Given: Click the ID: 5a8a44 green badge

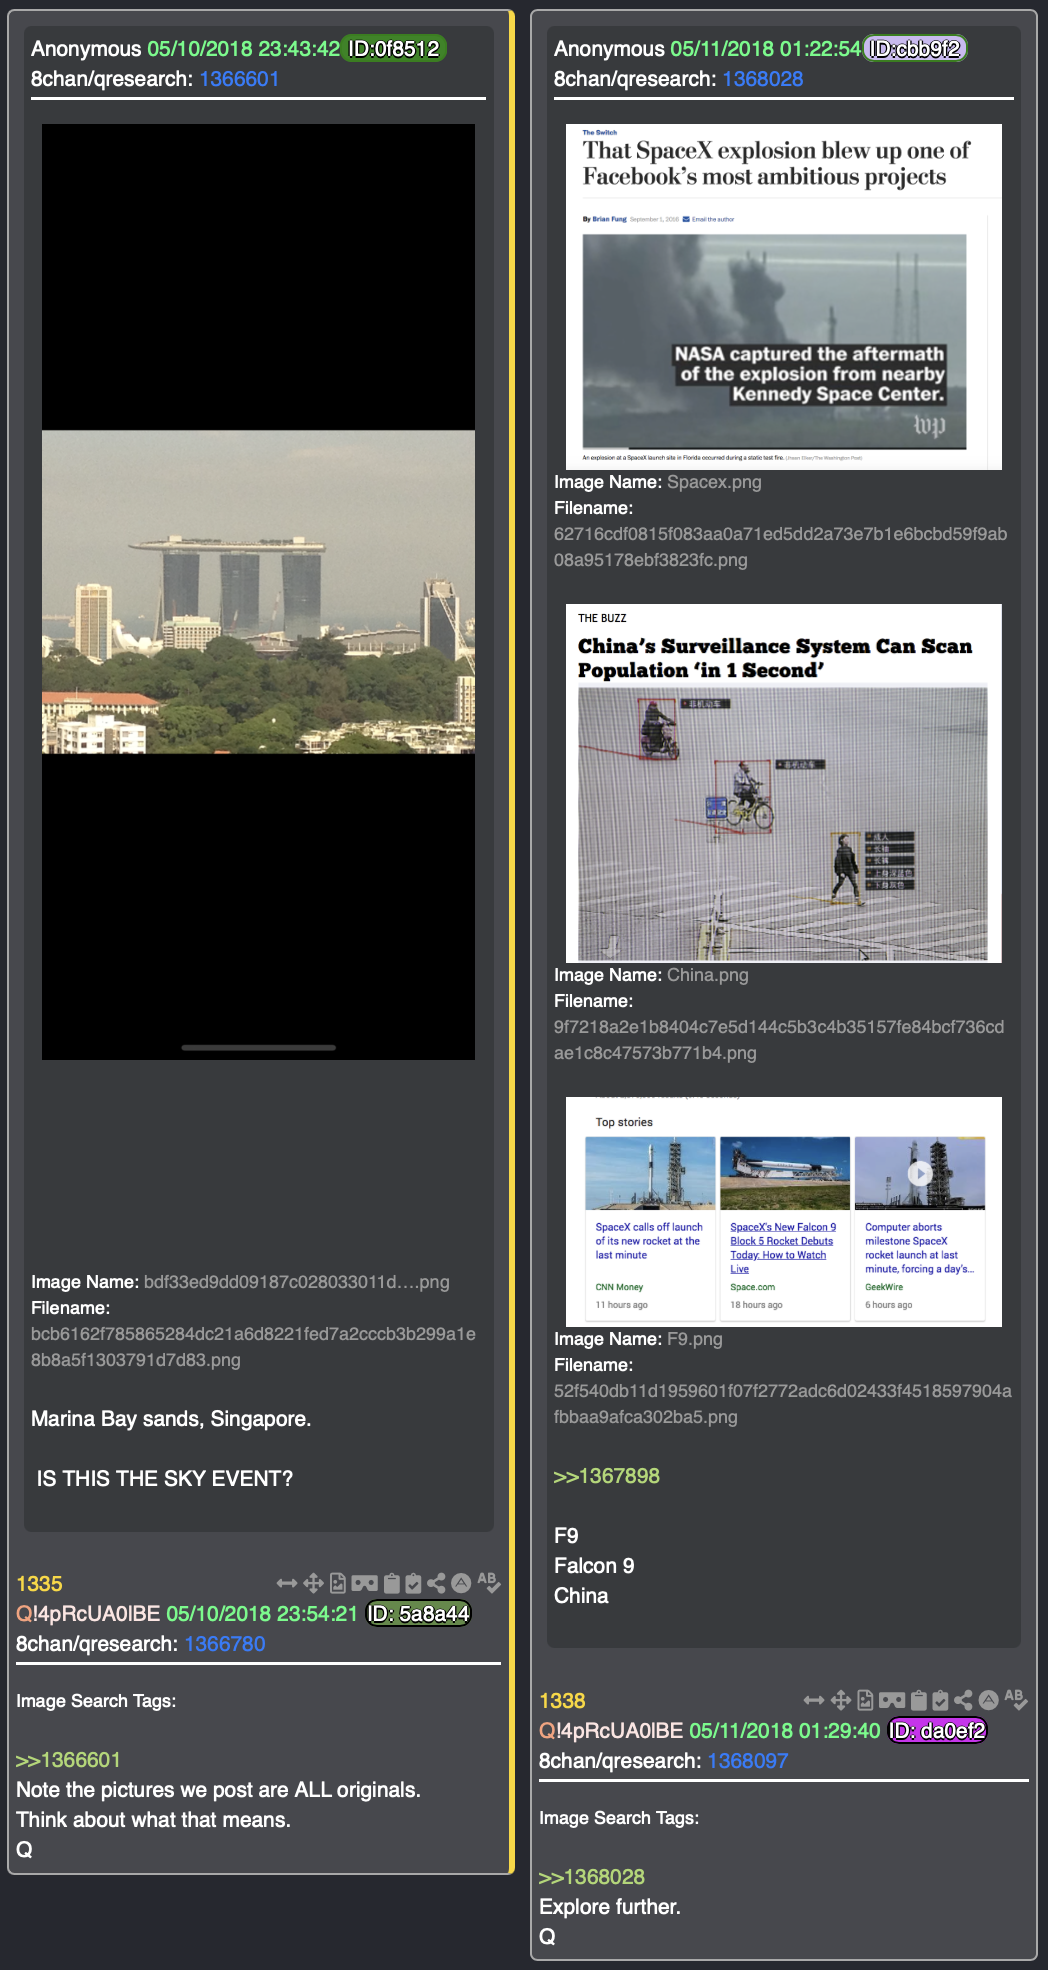Looking at the screenshot, I should point(418,1614).
